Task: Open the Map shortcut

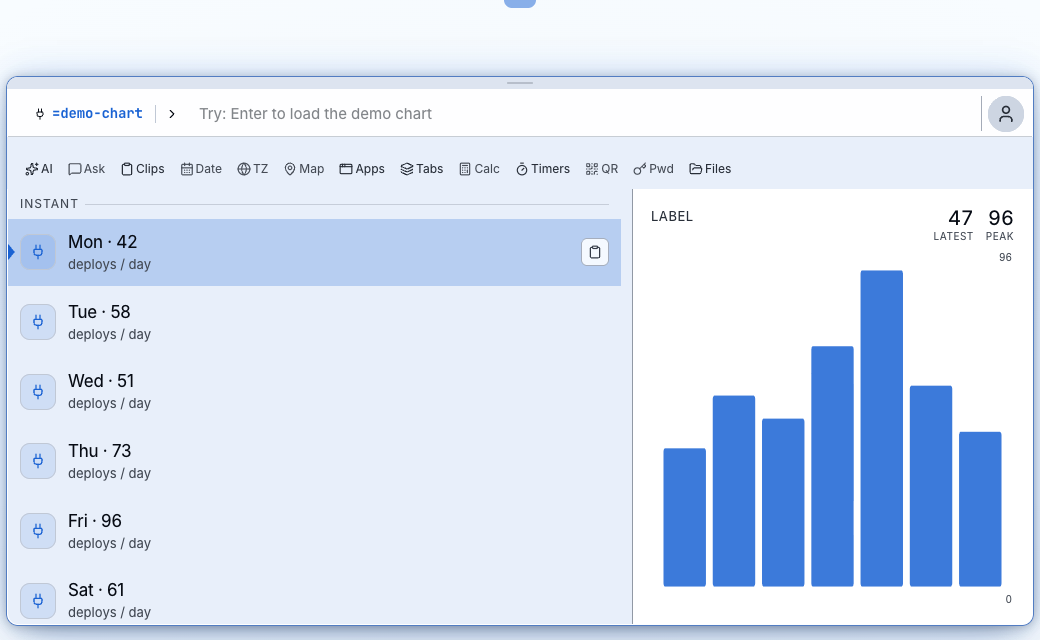Action: pyautogui.click(x=304, y=169)
